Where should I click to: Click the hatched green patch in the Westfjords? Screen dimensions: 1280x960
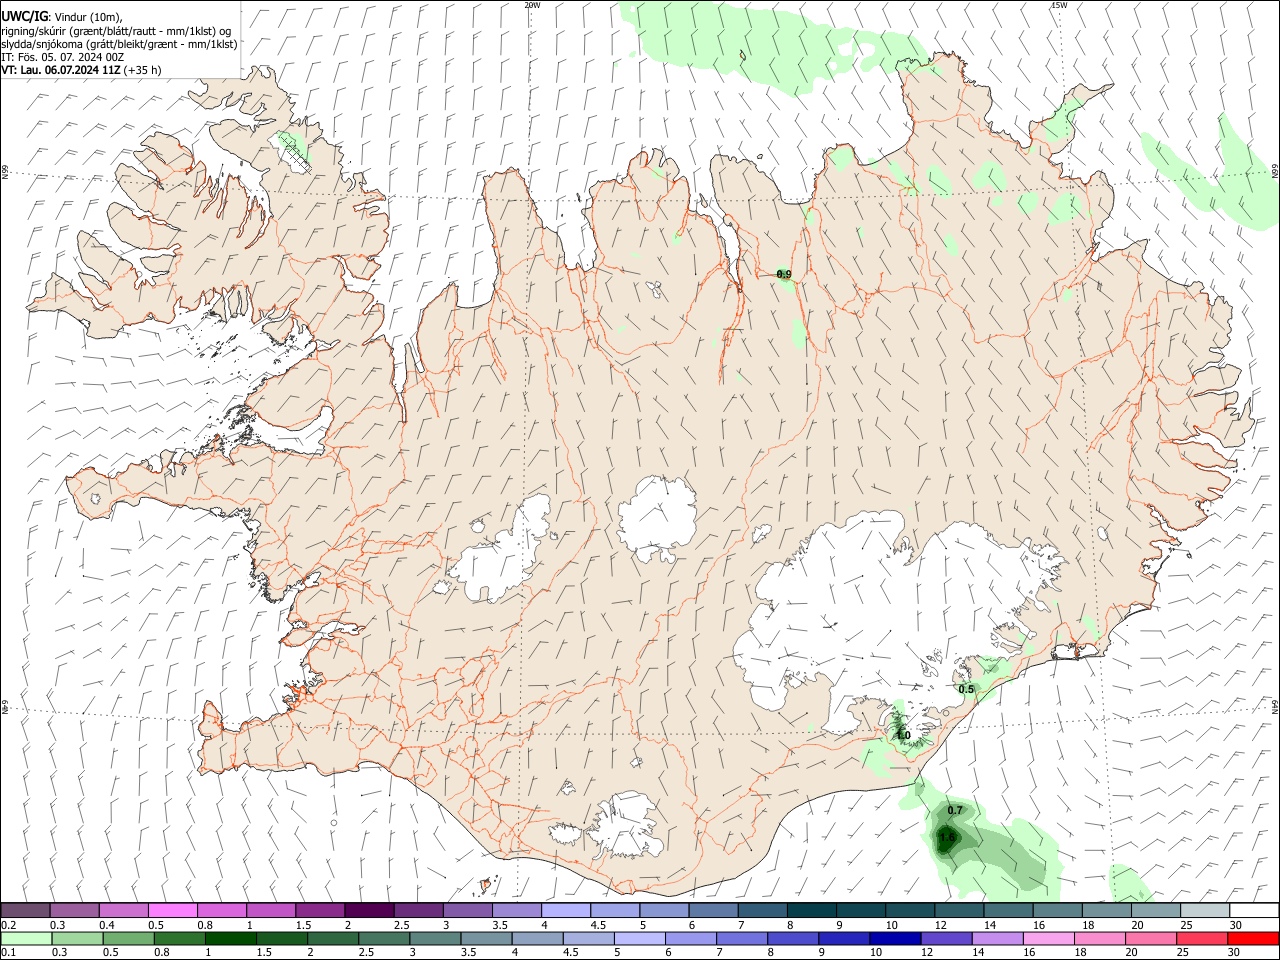tap(295, 150)
